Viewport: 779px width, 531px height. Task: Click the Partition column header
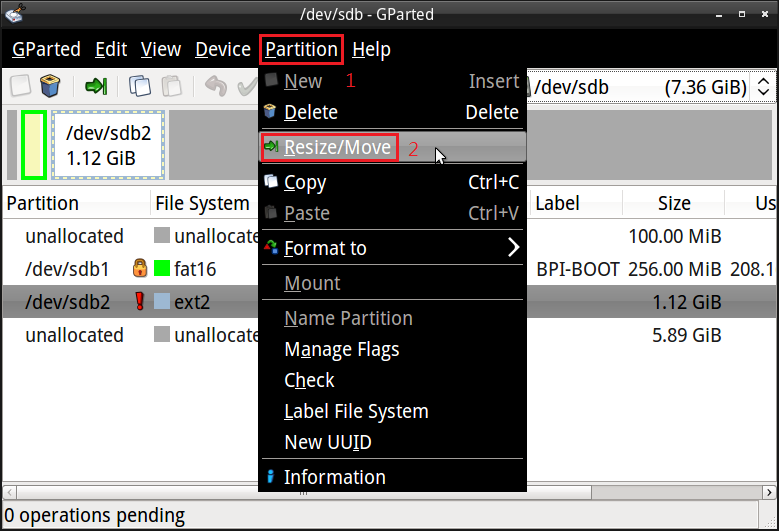pos(42,203)
